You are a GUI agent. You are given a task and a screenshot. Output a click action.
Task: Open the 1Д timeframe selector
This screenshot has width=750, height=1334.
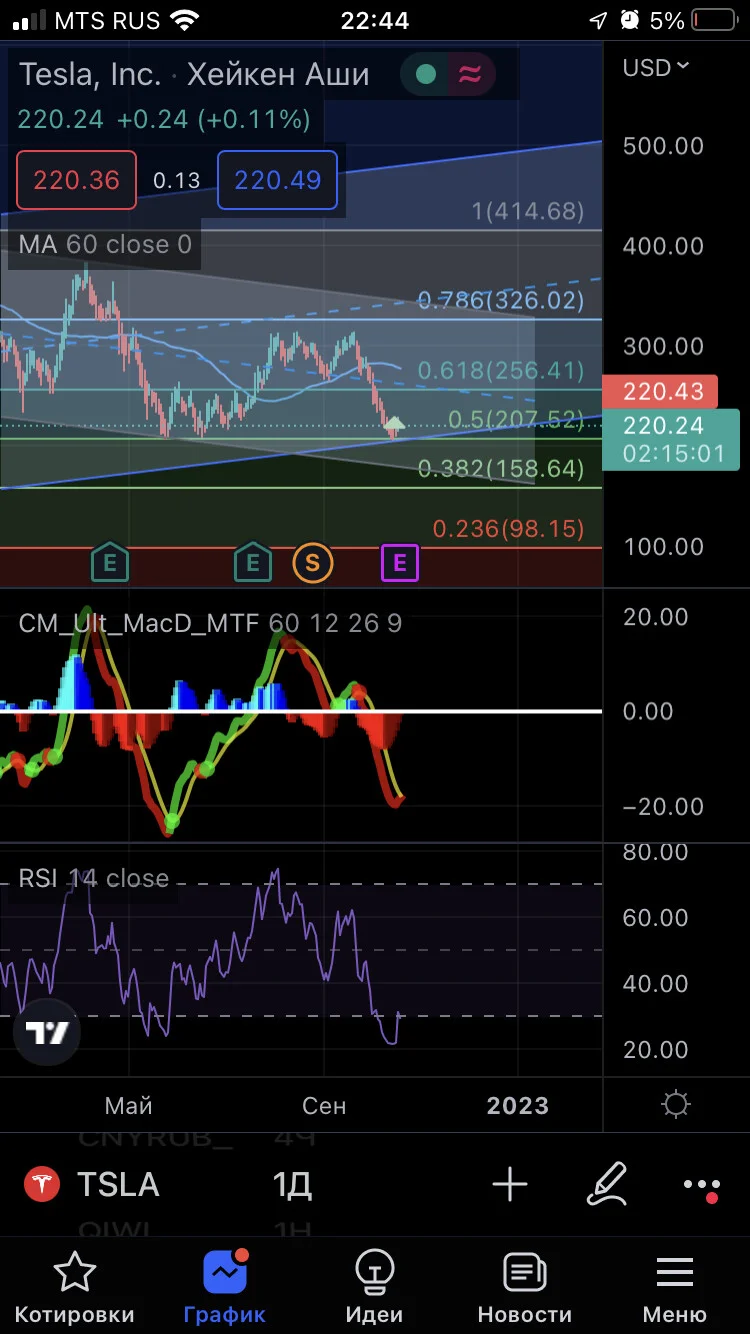pos(292,1185)
